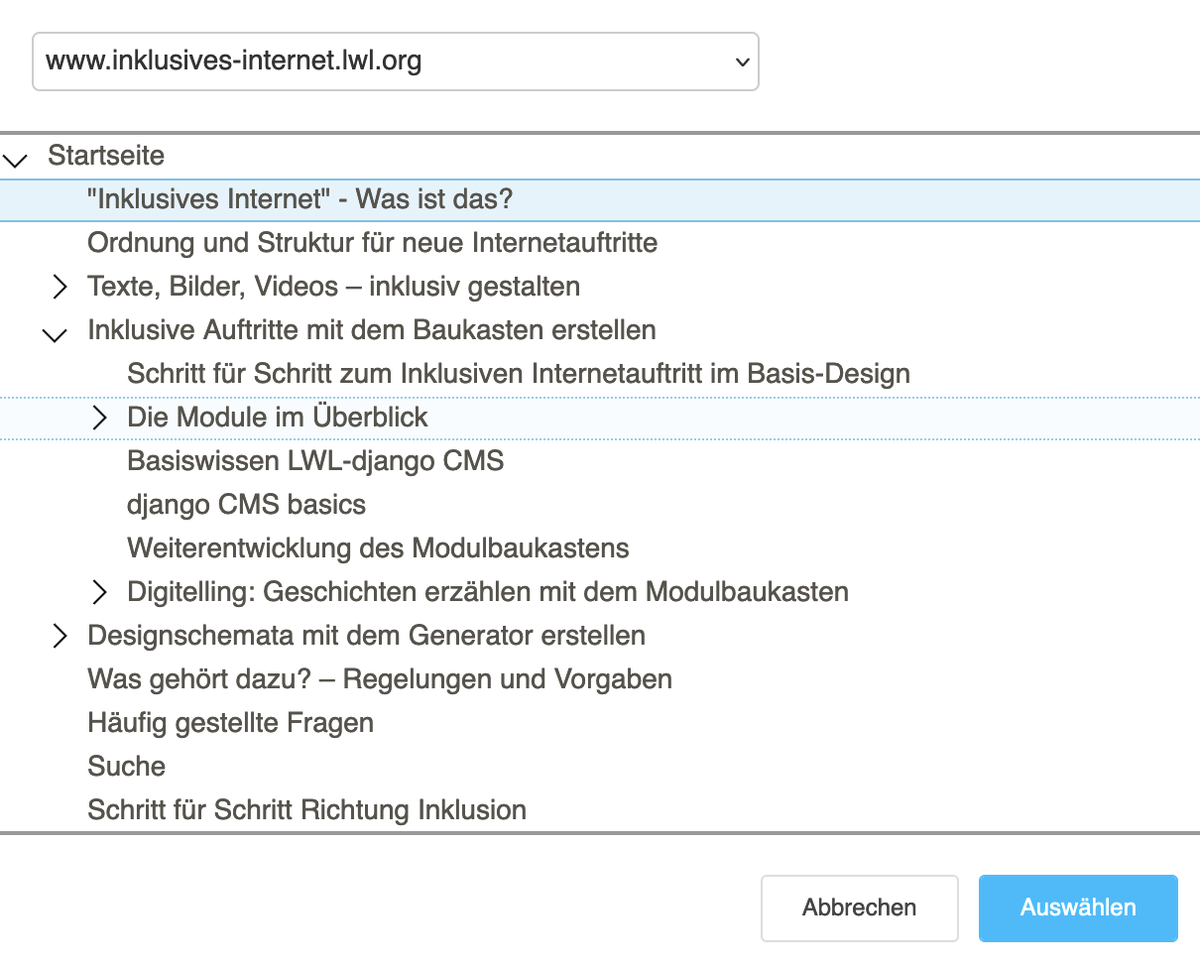Pick Schritt für Schritt Richtung Inklusion
1200x968 pixels.
307,810
